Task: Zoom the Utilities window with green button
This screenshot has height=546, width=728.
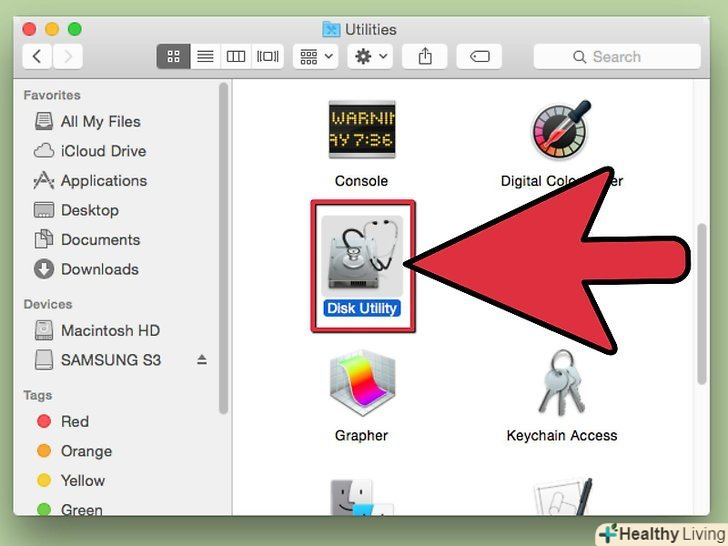Action: point(75,29)
